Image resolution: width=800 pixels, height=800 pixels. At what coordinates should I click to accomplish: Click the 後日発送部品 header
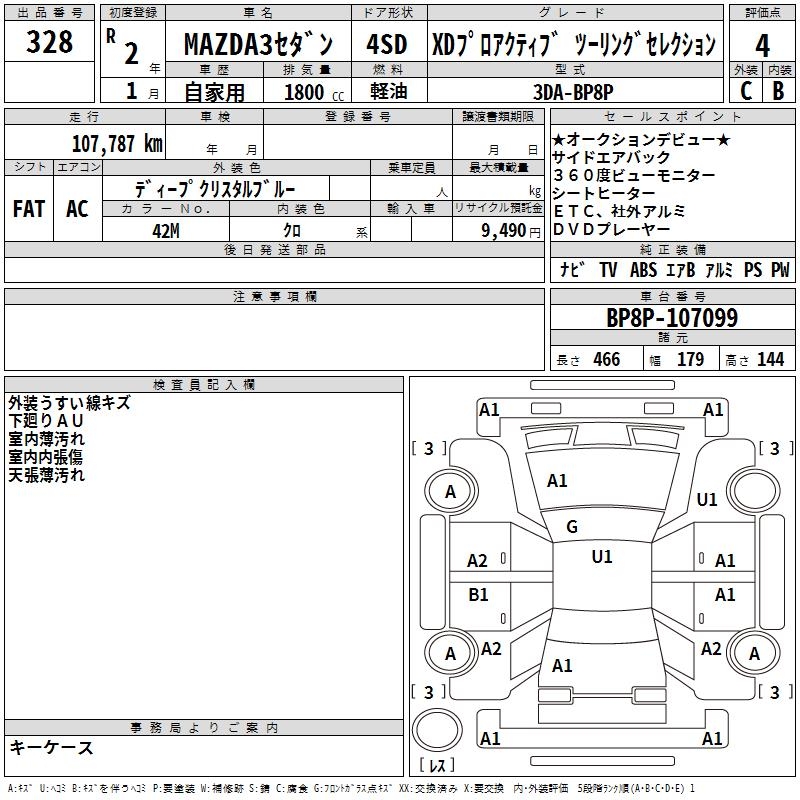[x=274, y=249]
